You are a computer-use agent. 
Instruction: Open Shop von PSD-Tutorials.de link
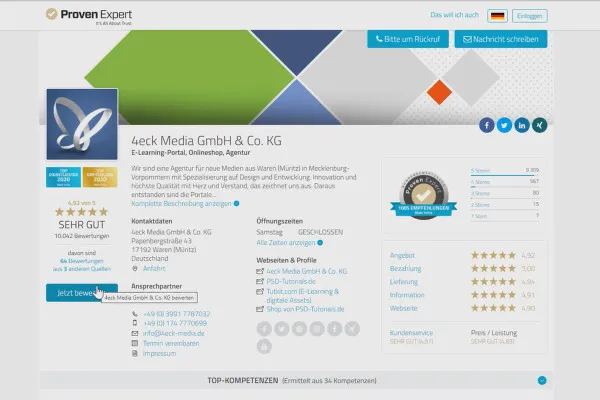[x=305, y=309]
